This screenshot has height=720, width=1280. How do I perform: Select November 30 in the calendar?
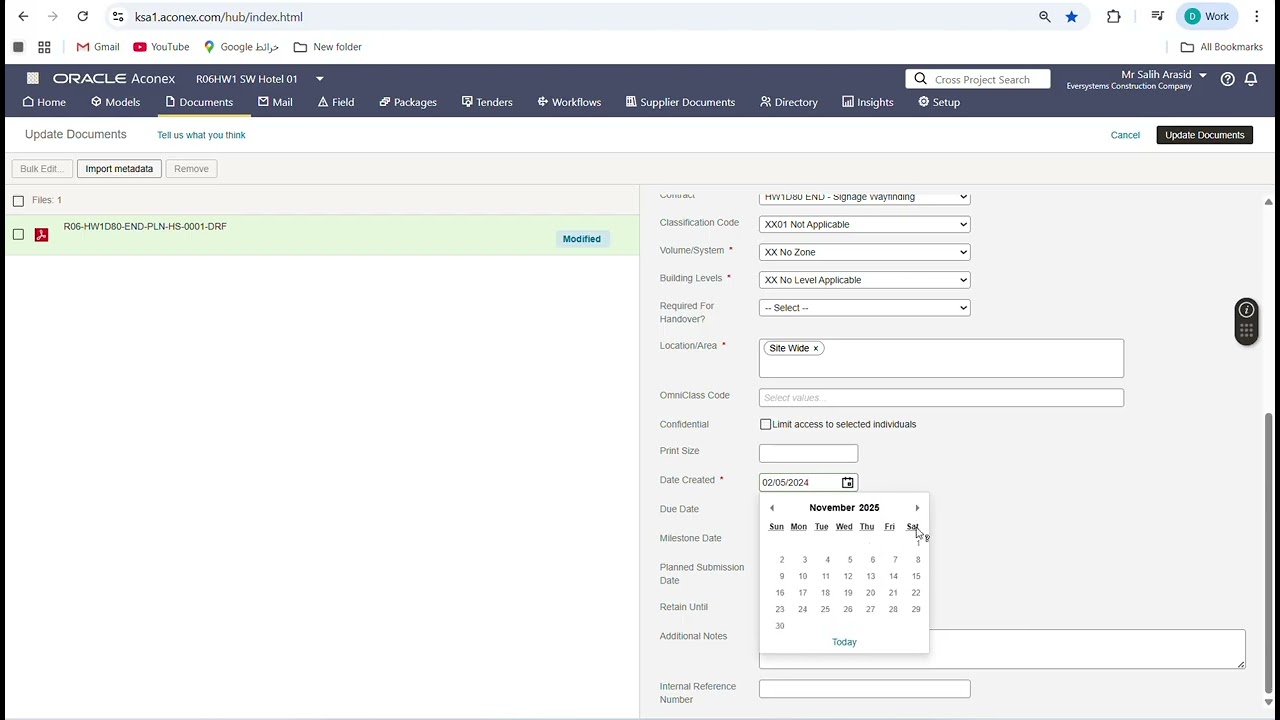[x=780, y=626]
